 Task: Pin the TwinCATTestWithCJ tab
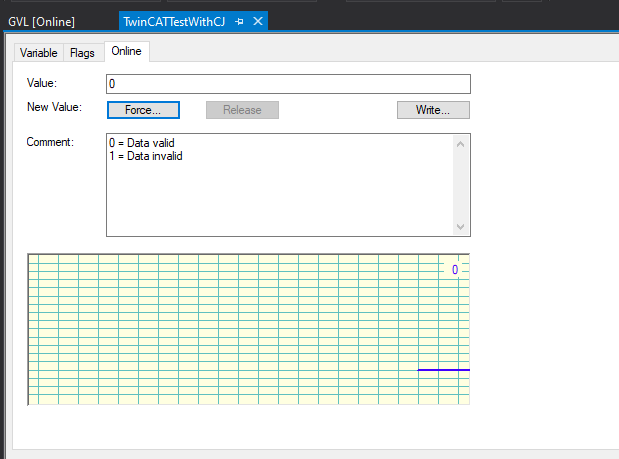click(239, 22)
